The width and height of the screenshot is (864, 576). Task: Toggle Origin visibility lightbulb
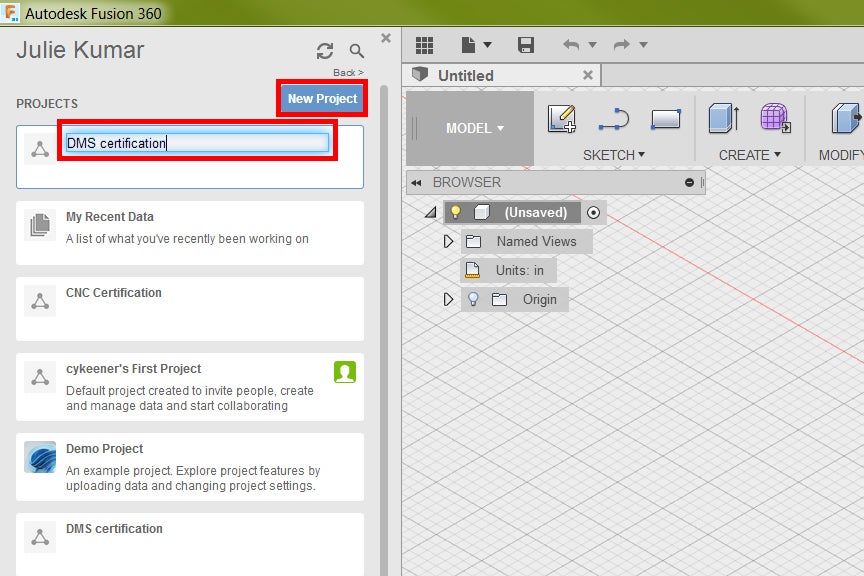pyautogui.click(x=473, y=299)
